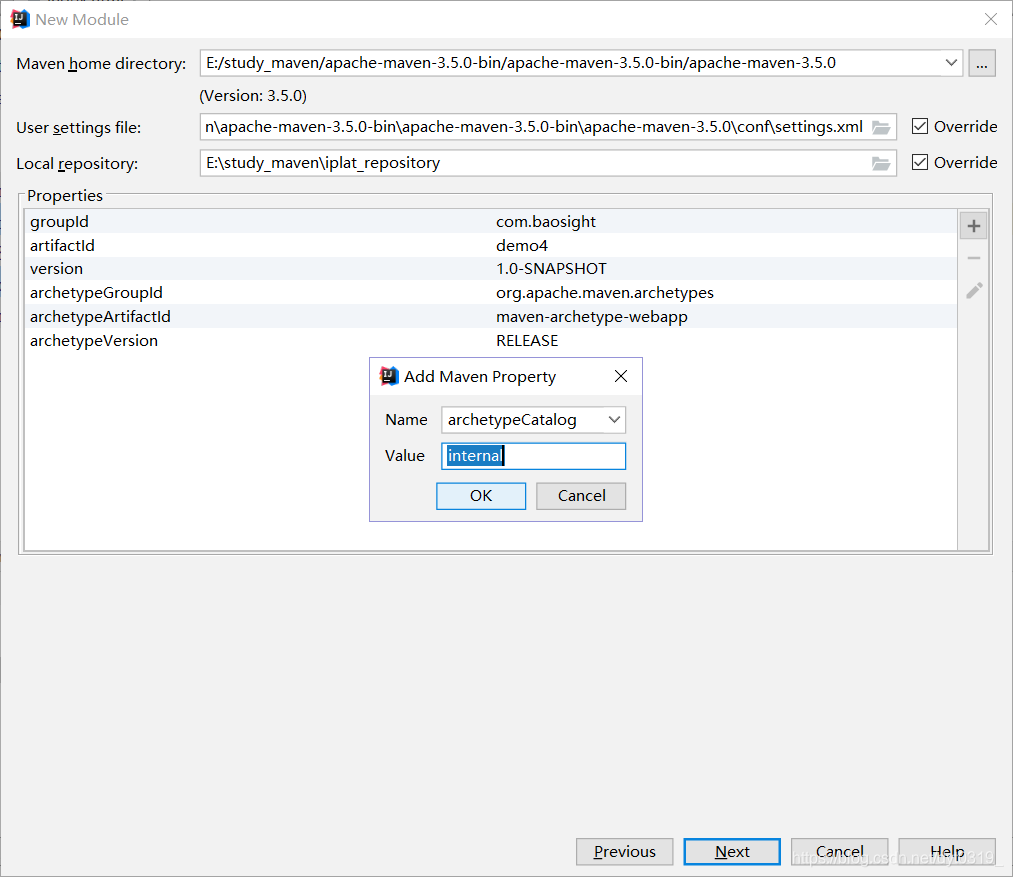Select the archetypeGroupId property row
The height and width of the screenshot is (877, 1013).
click(490, 293)
